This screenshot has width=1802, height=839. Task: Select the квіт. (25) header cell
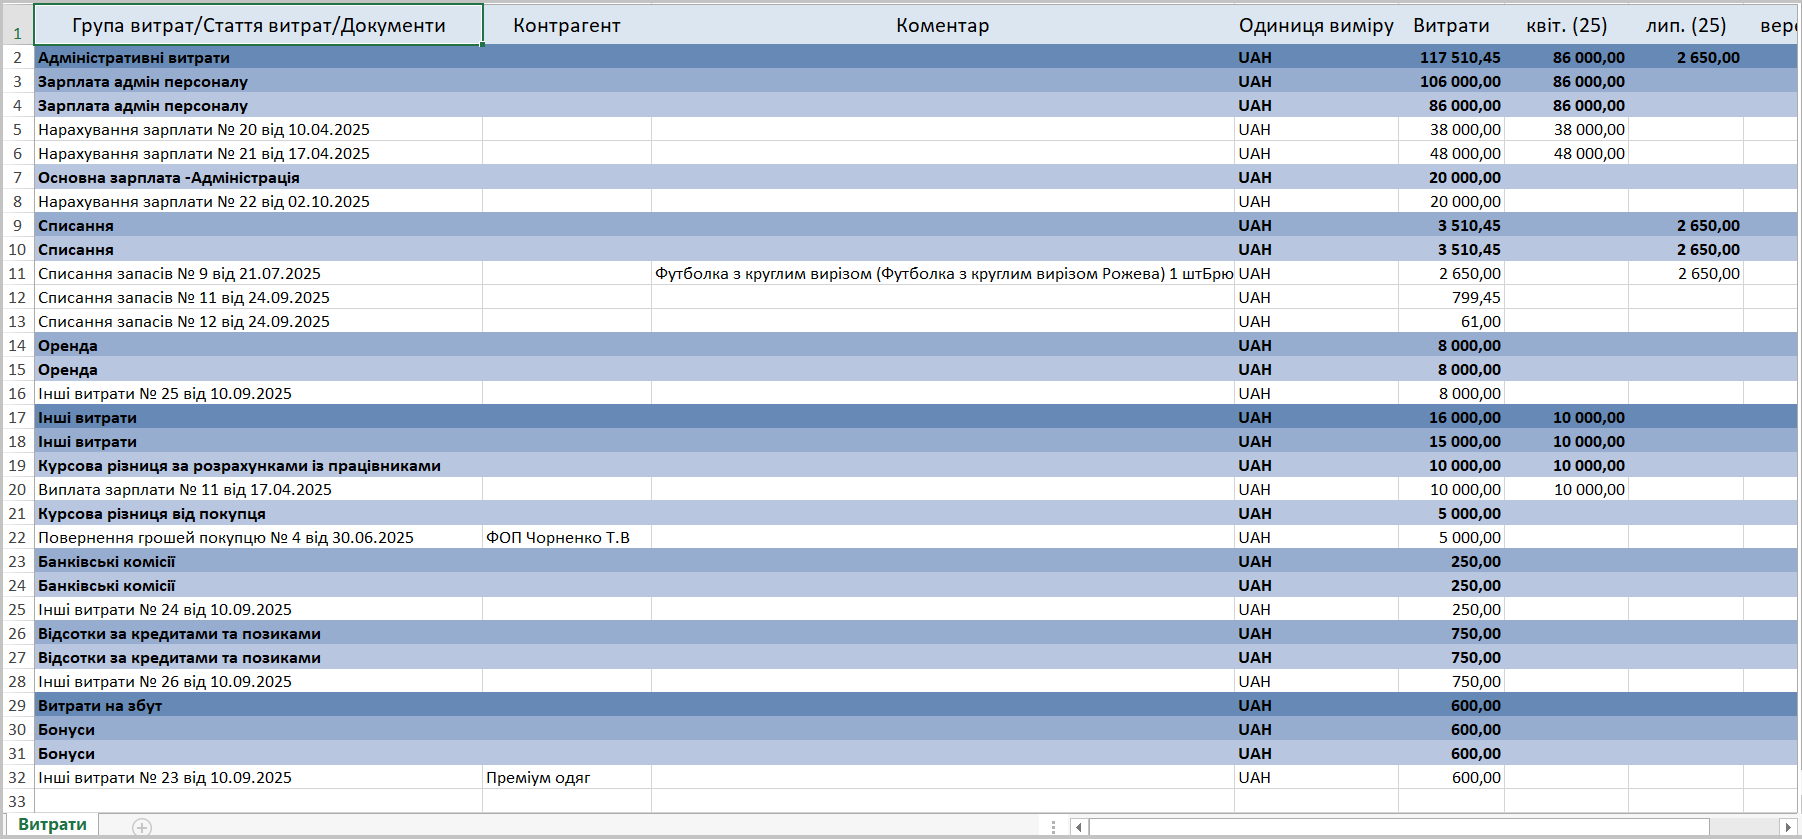point(1566,26)
